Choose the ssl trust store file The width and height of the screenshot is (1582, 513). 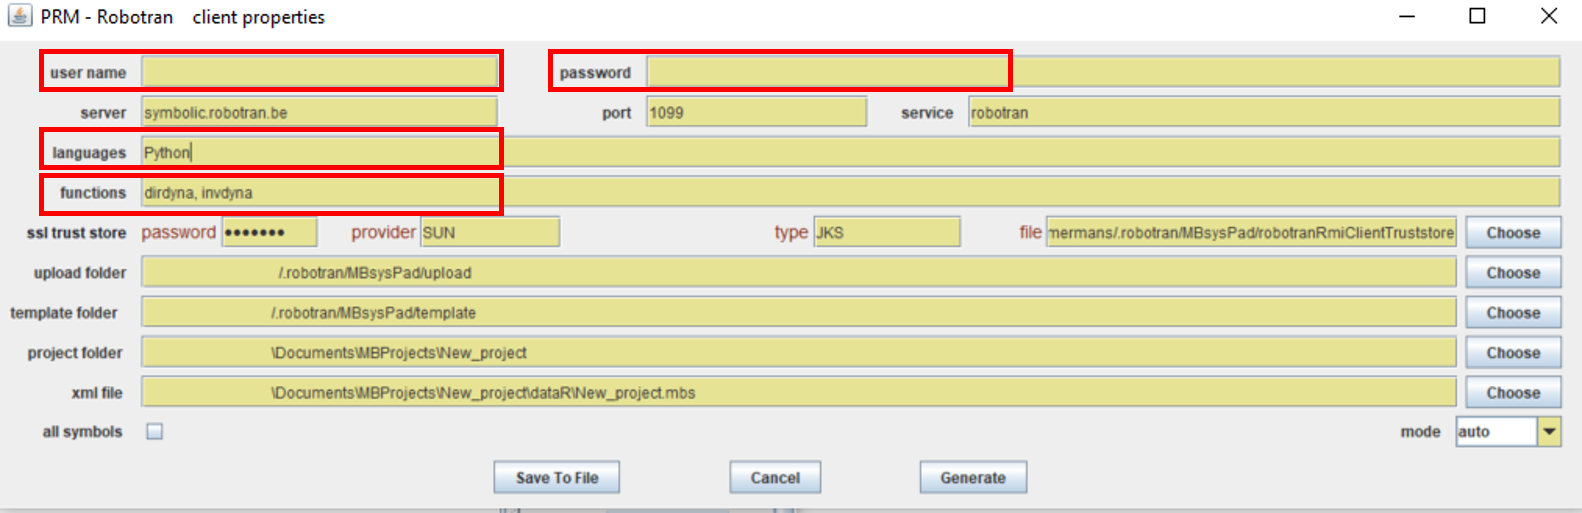[1513, 232]
